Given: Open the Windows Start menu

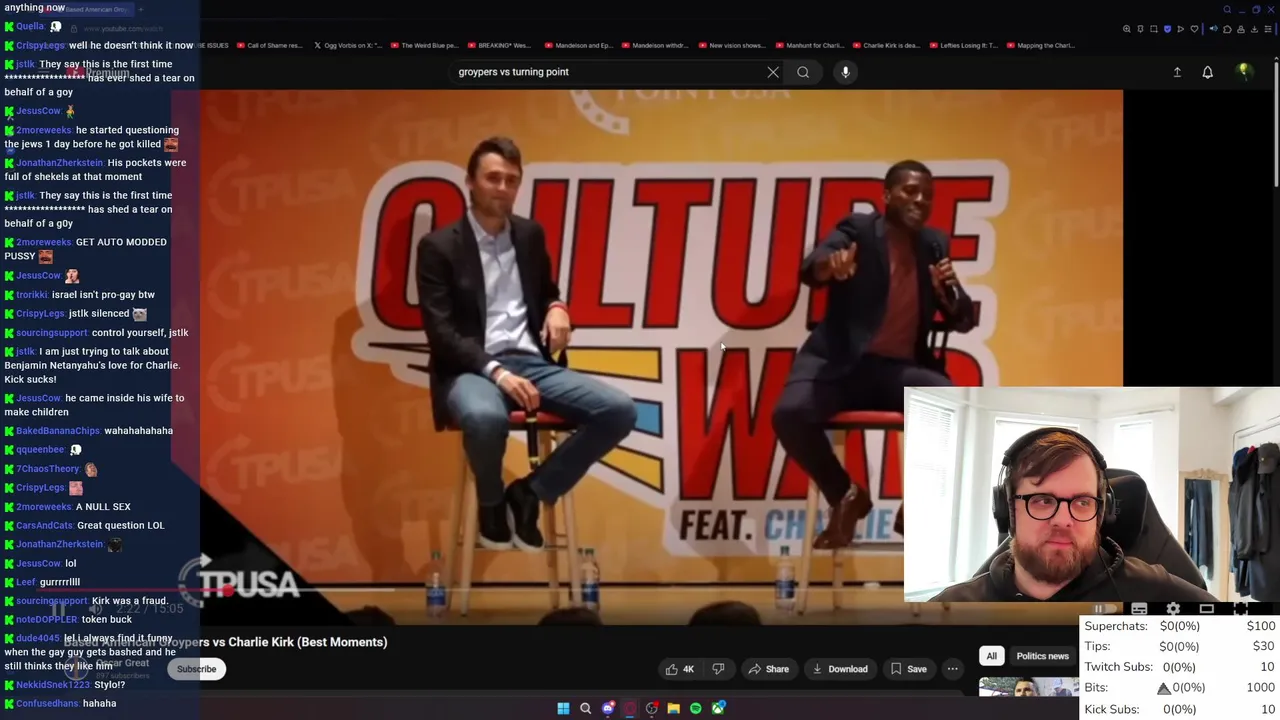Looking at the screenshot, I should click(563, 708).
